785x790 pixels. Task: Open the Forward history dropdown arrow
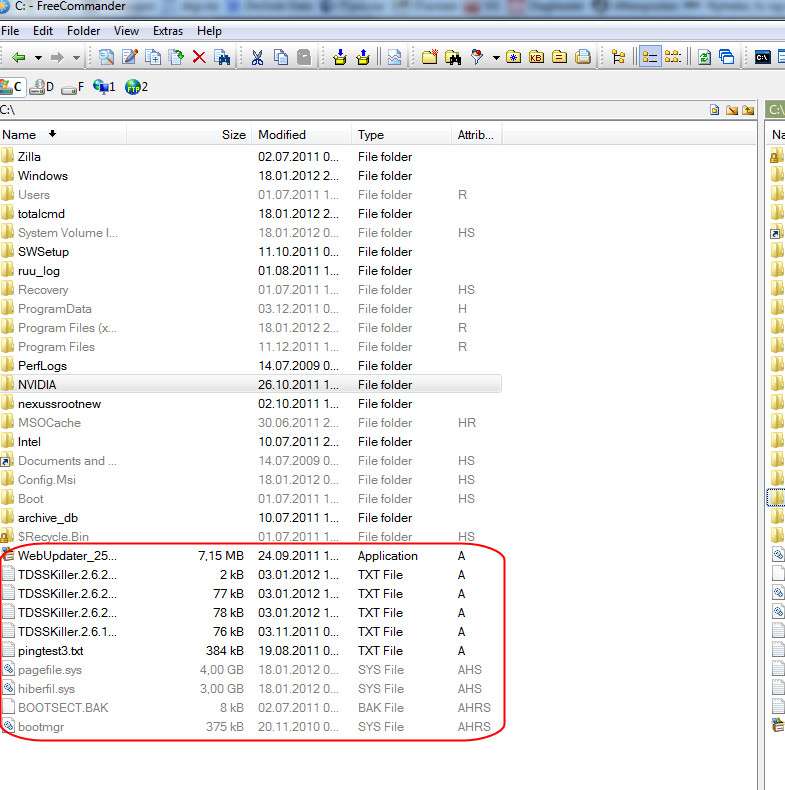[76, 58]
